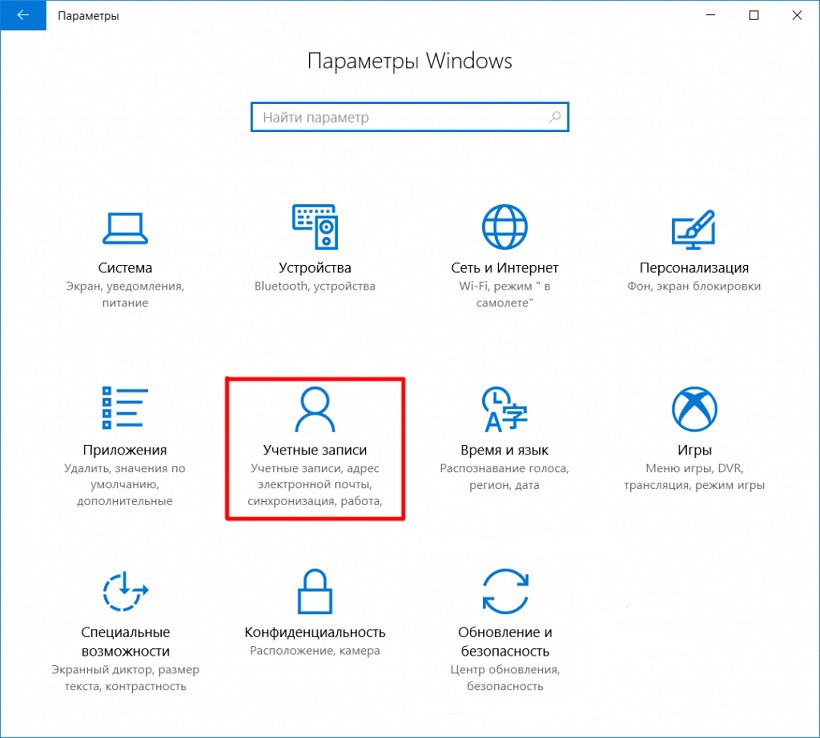The width and height of the screenshot is (820, 738).
Task: Open the Игры Xbox icon
Action: [x=694, y=409]
